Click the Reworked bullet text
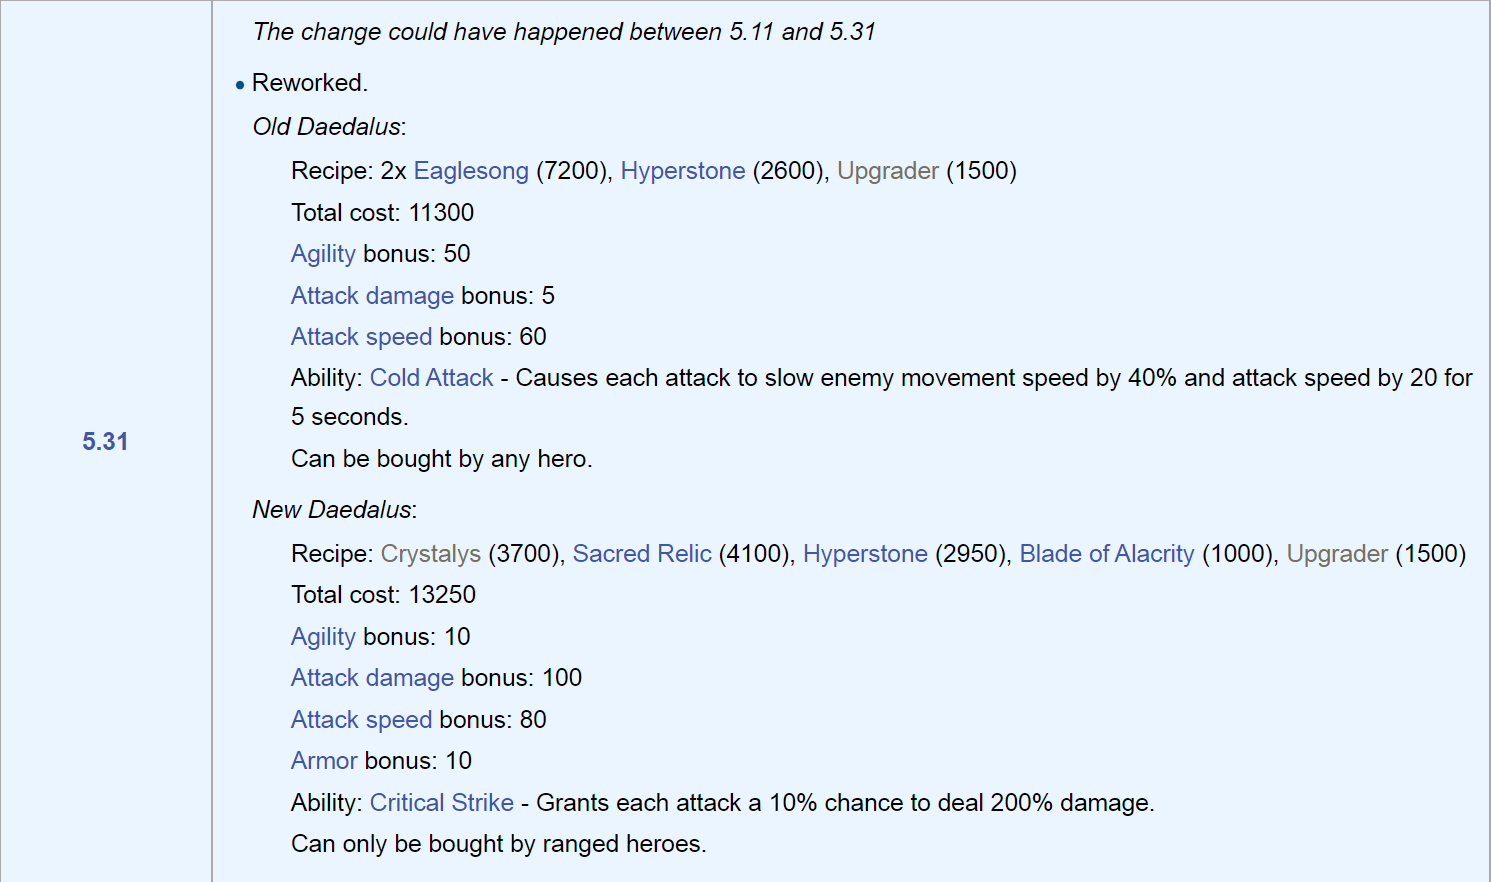 click(x=310, y=83)
